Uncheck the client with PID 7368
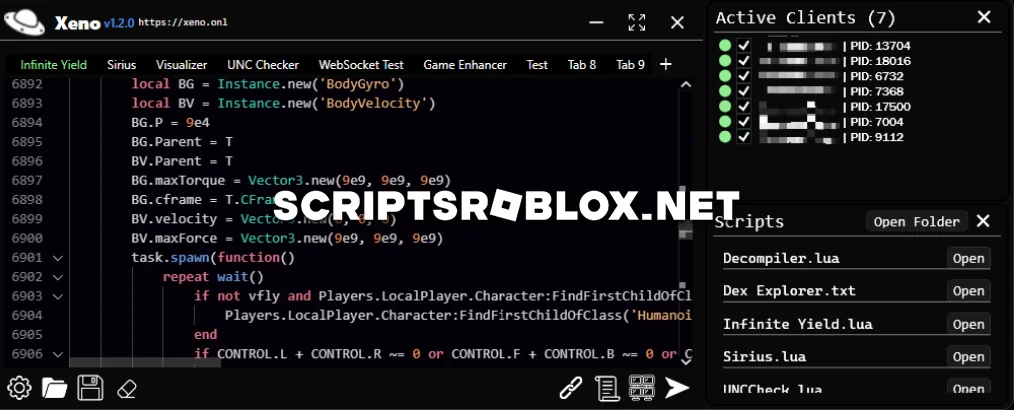This screenshot has width=1014, height=410. [x=744, y=91]
